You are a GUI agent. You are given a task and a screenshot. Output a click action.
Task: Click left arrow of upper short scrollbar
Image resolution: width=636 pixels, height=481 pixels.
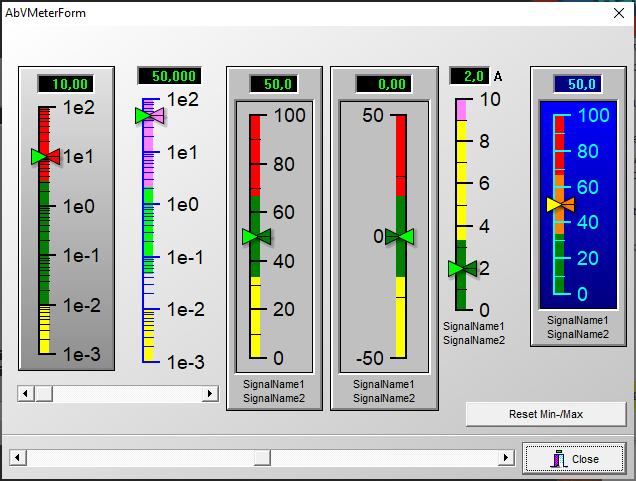click(26, 393)
